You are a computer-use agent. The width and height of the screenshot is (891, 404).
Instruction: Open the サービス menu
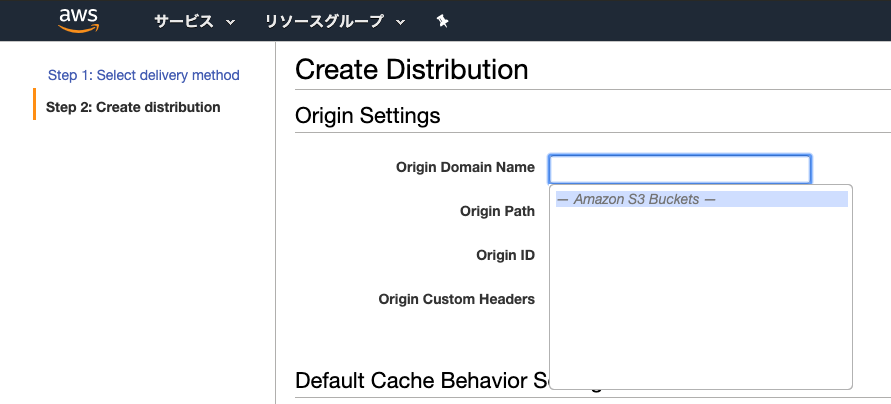click(184, 21)
